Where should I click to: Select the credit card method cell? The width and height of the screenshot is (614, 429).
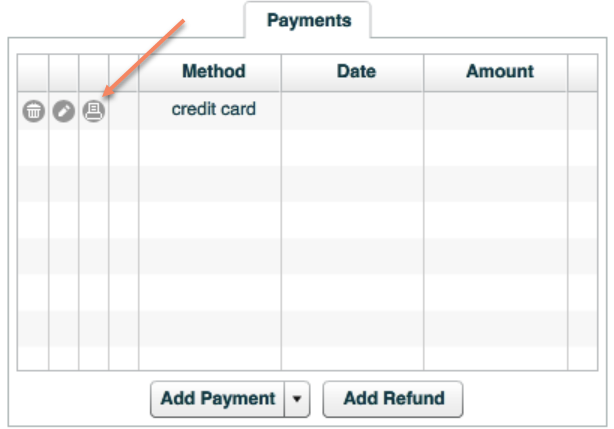tap(213, 110)
